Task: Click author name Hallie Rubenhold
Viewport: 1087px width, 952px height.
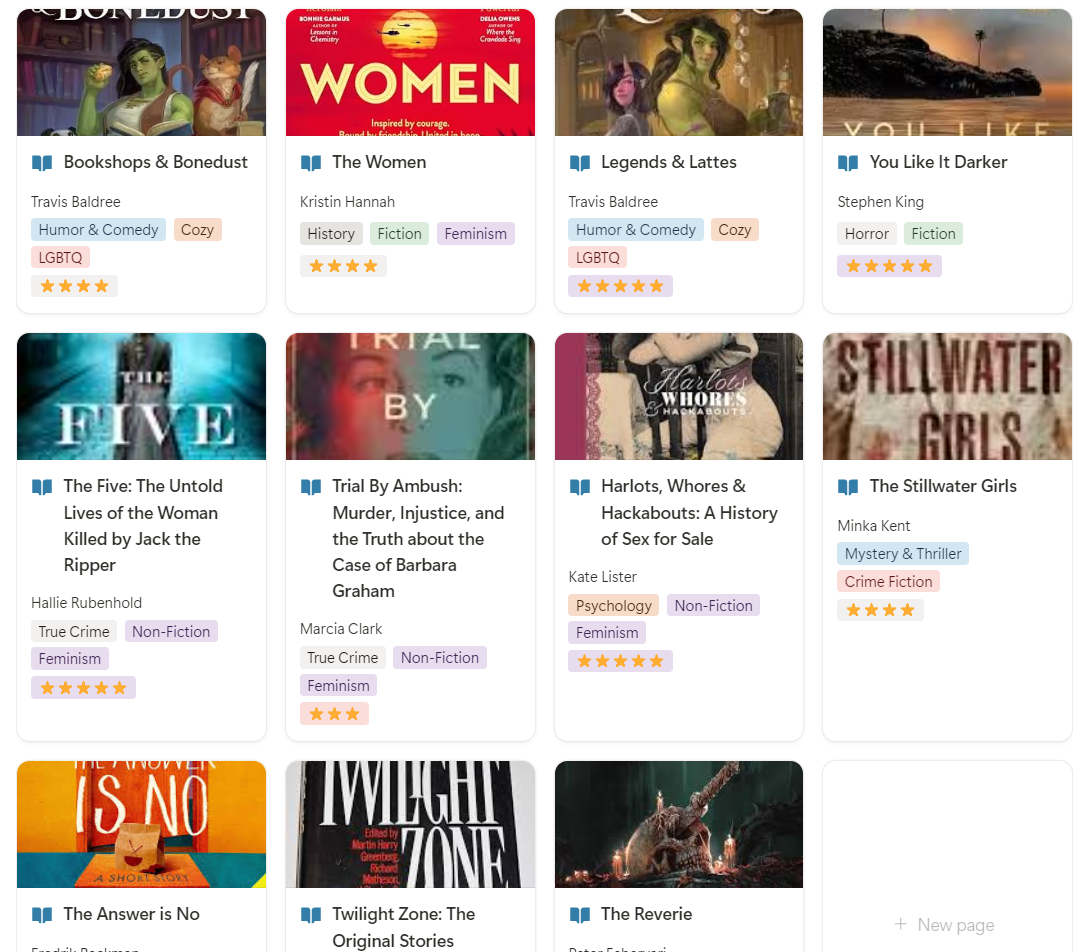Action: pos(87,603)
